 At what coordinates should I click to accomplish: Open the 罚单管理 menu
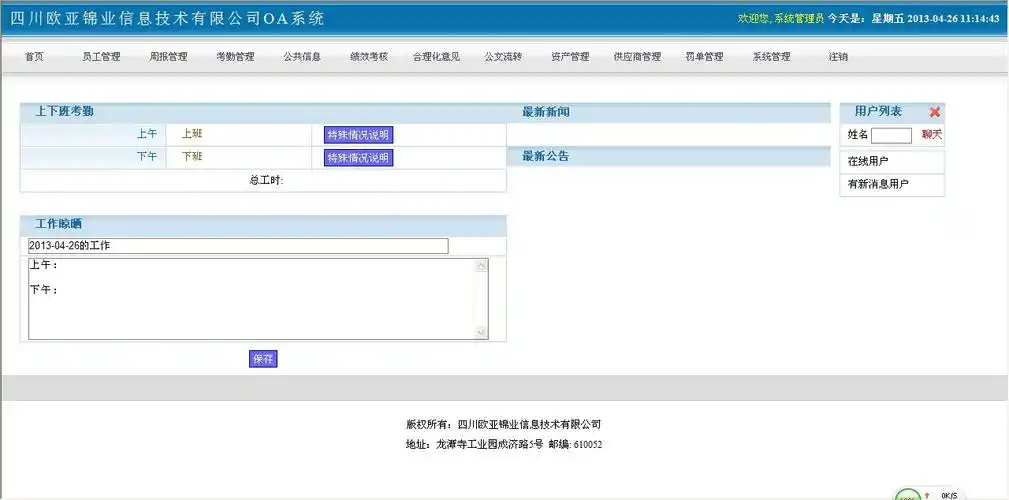point(705,57)
